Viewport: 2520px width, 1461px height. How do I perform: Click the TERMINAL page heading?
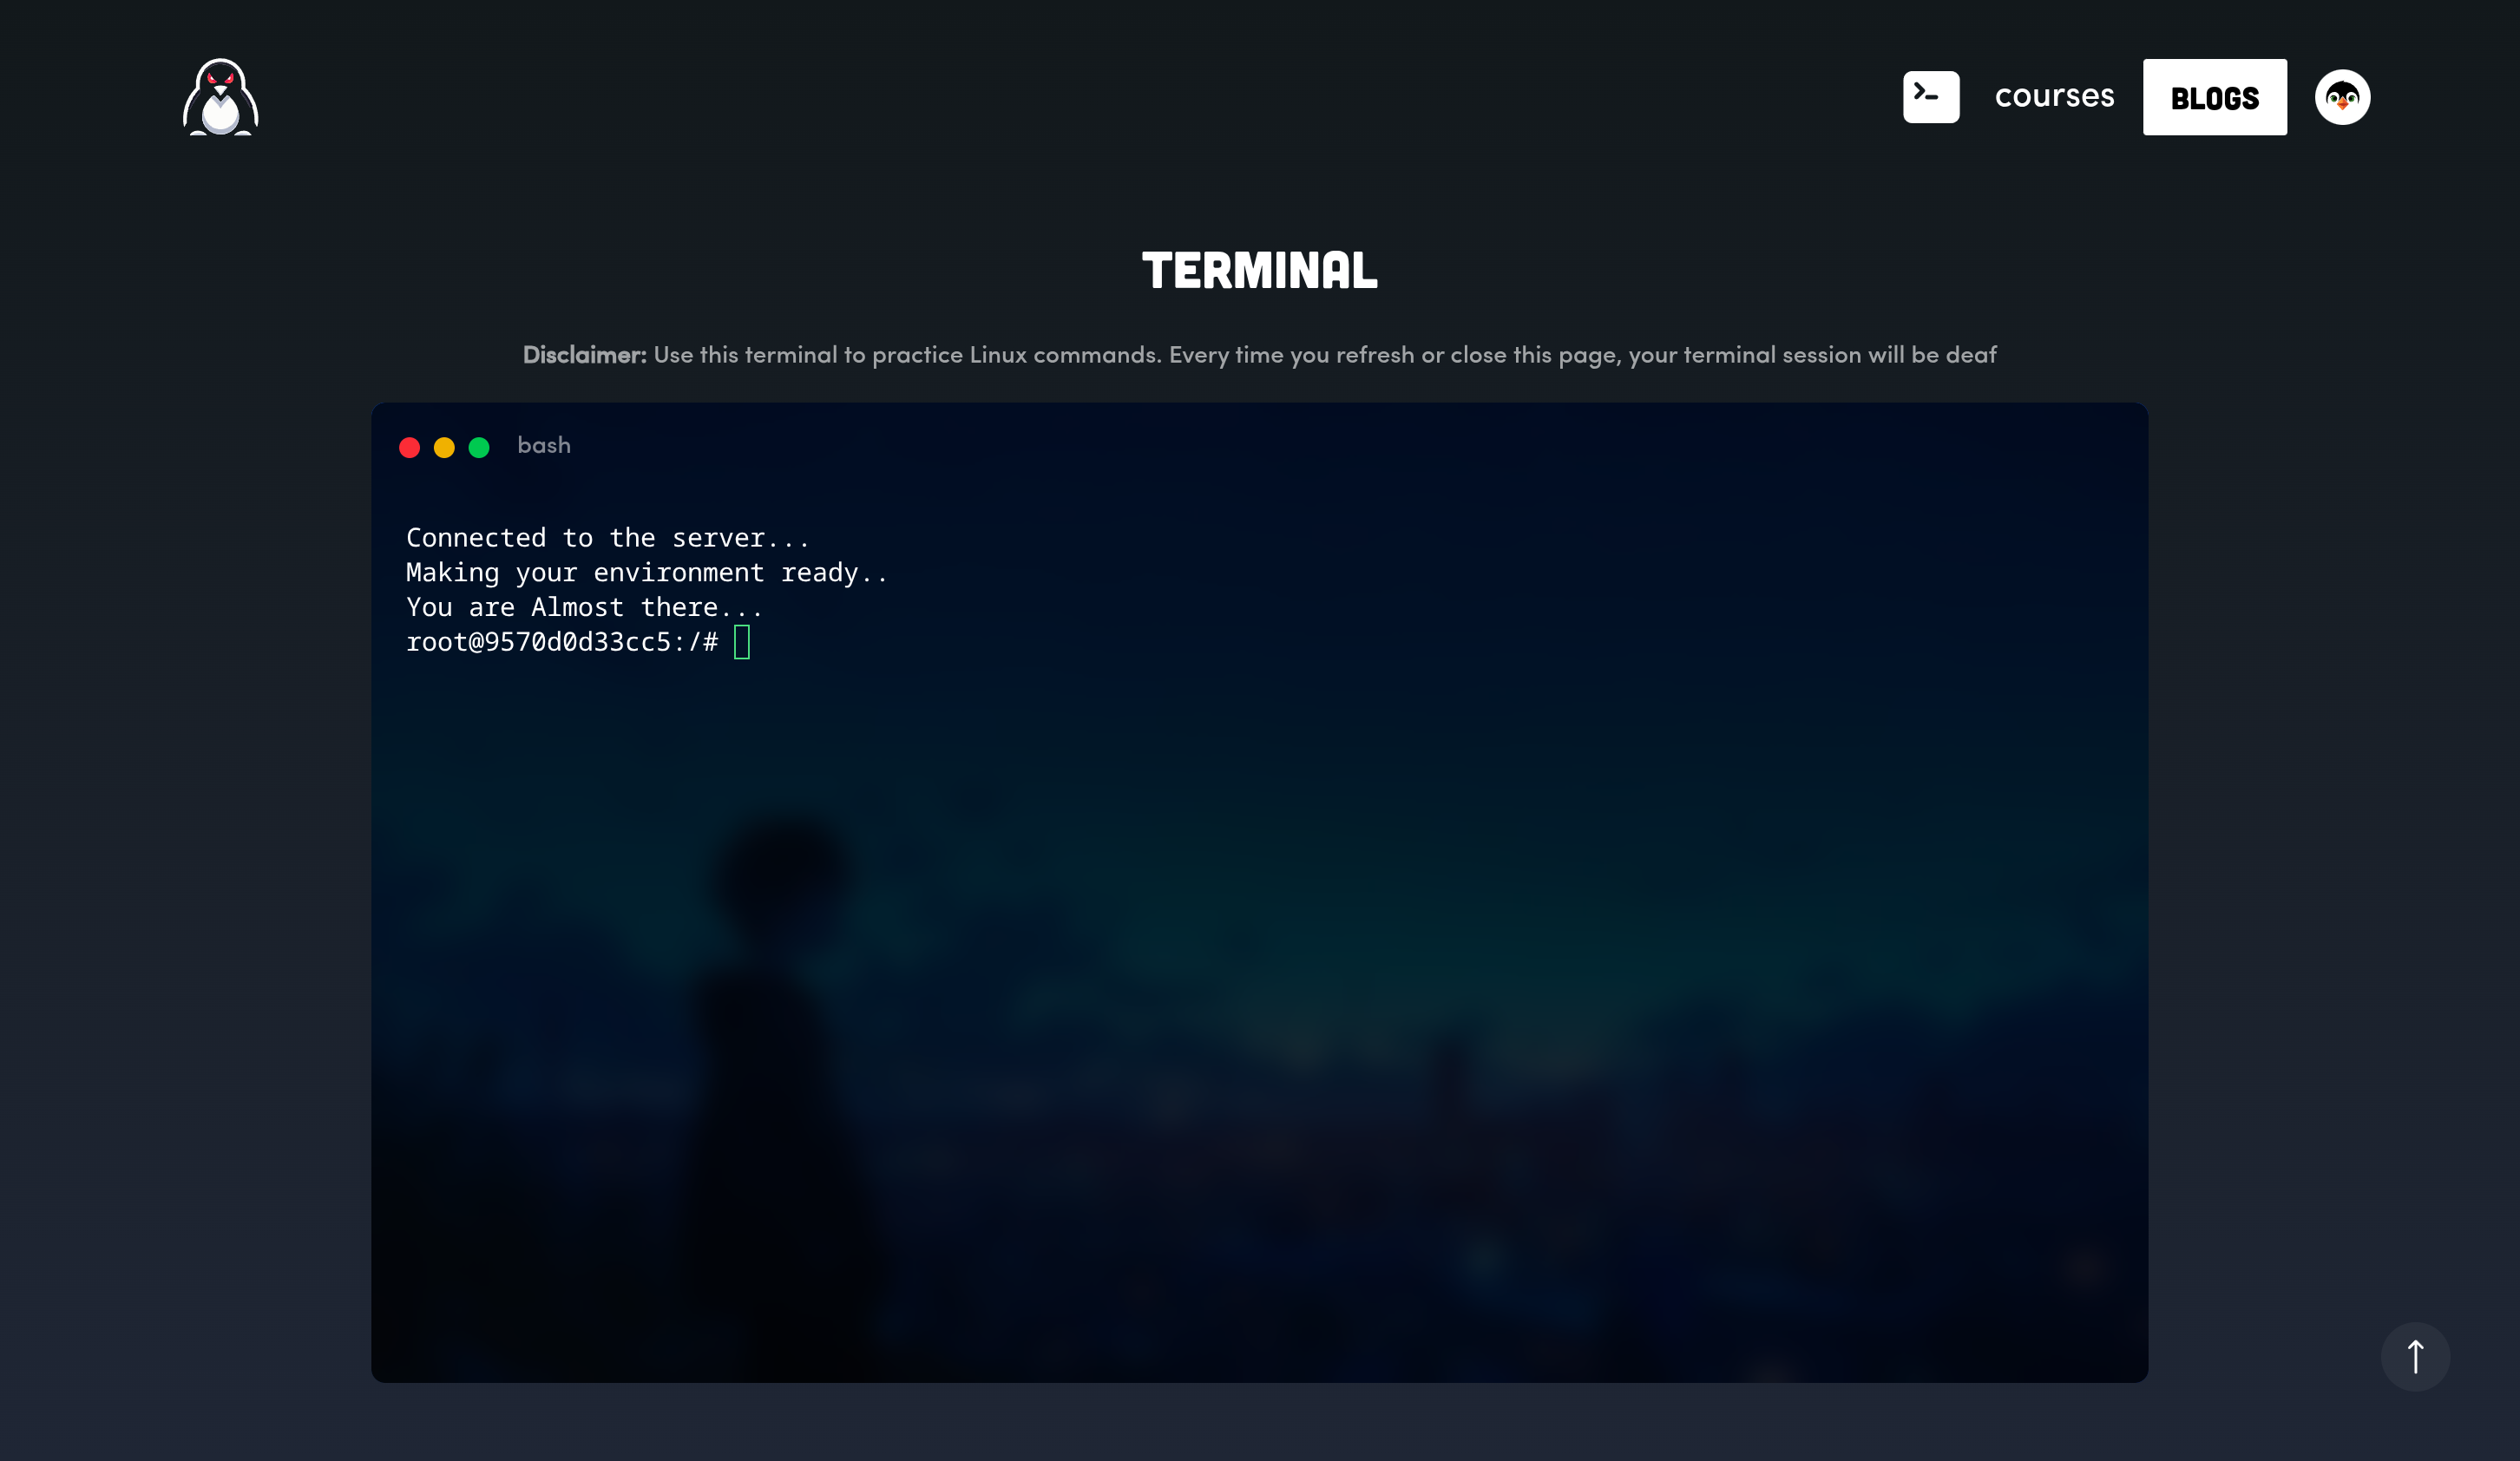[1259, 271]
